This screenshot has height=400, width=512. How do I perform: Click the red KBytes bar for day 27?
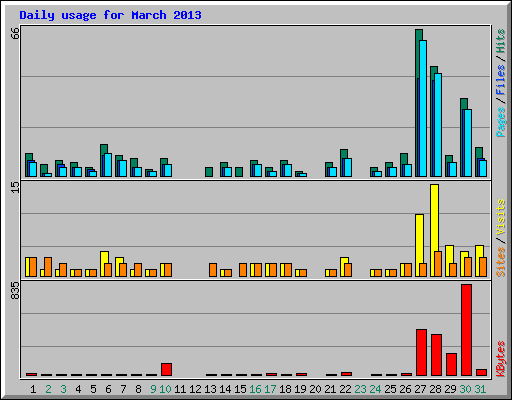pos(421,352)
